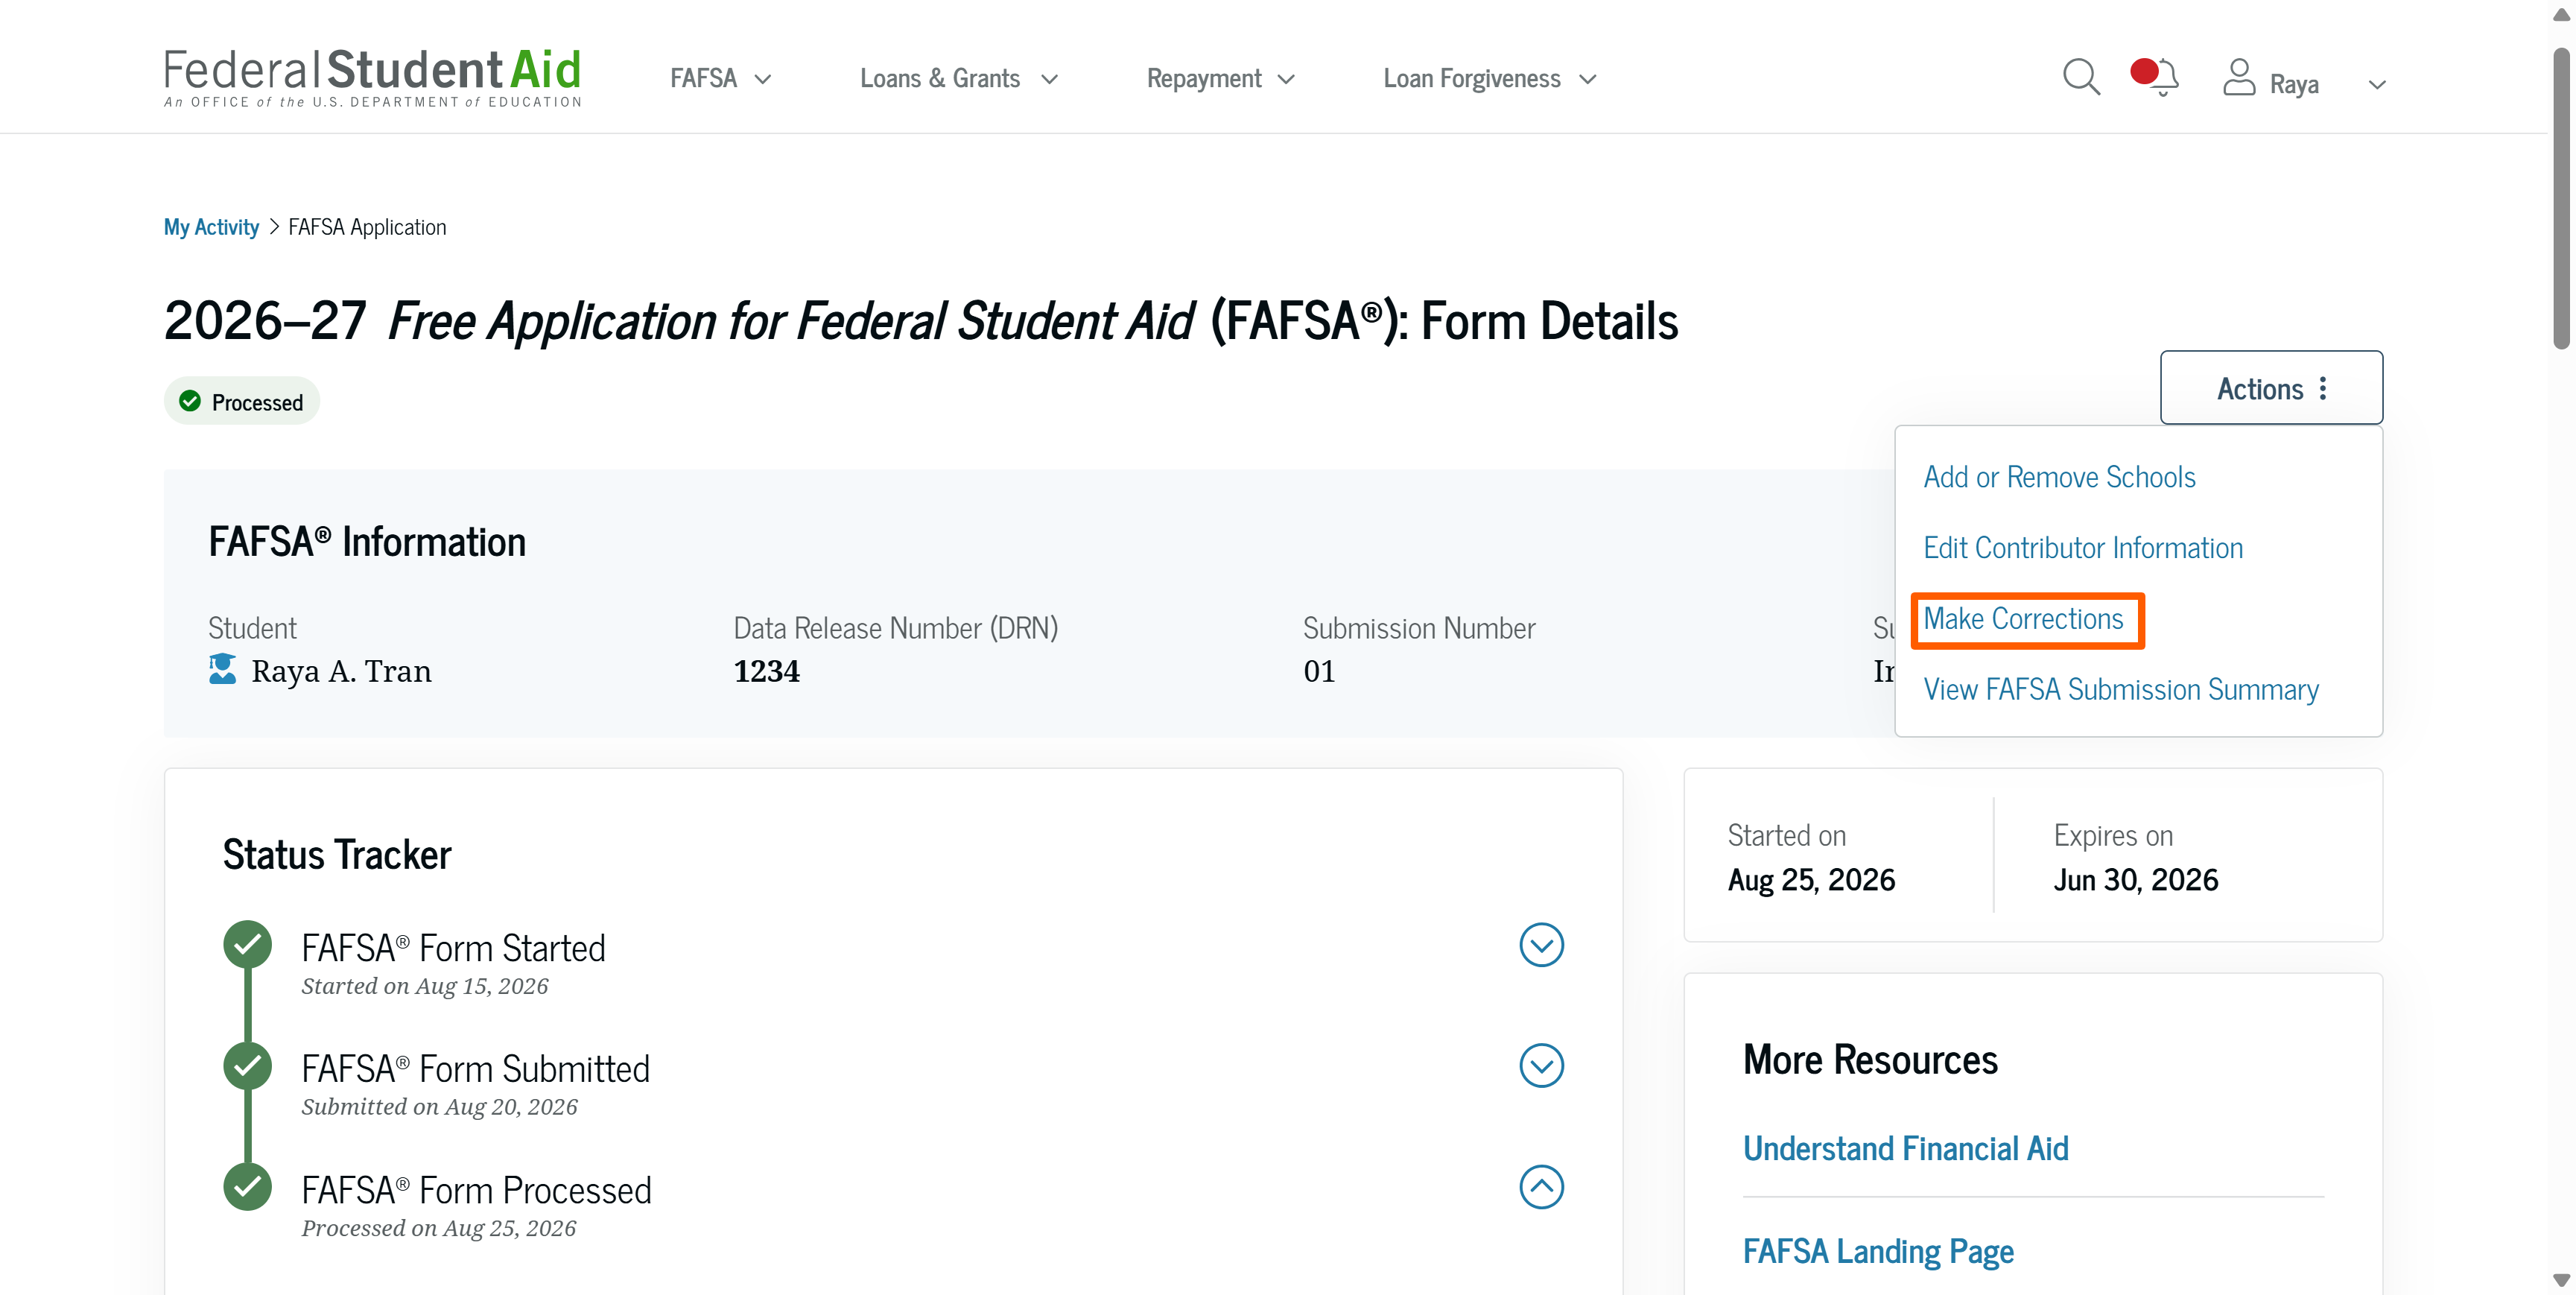
Task: Click the green check for FAFSA Form Submitted
Action: click(247, 1065)
